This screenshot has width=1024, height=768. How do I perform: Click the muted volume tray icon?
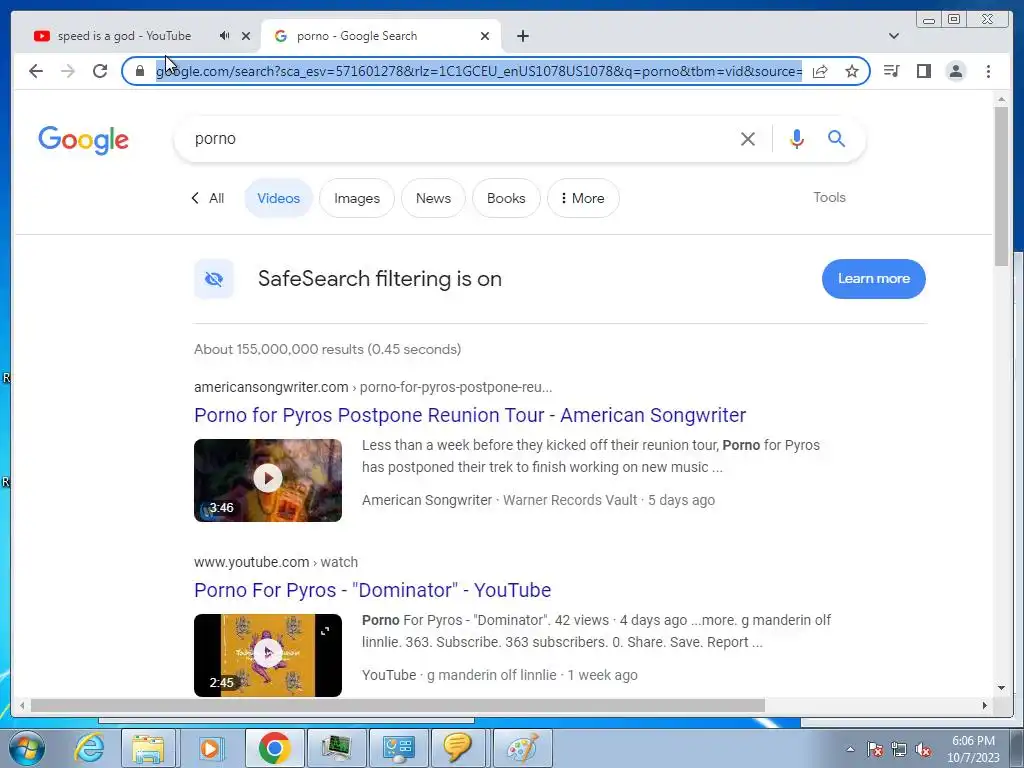pos(923,750)
